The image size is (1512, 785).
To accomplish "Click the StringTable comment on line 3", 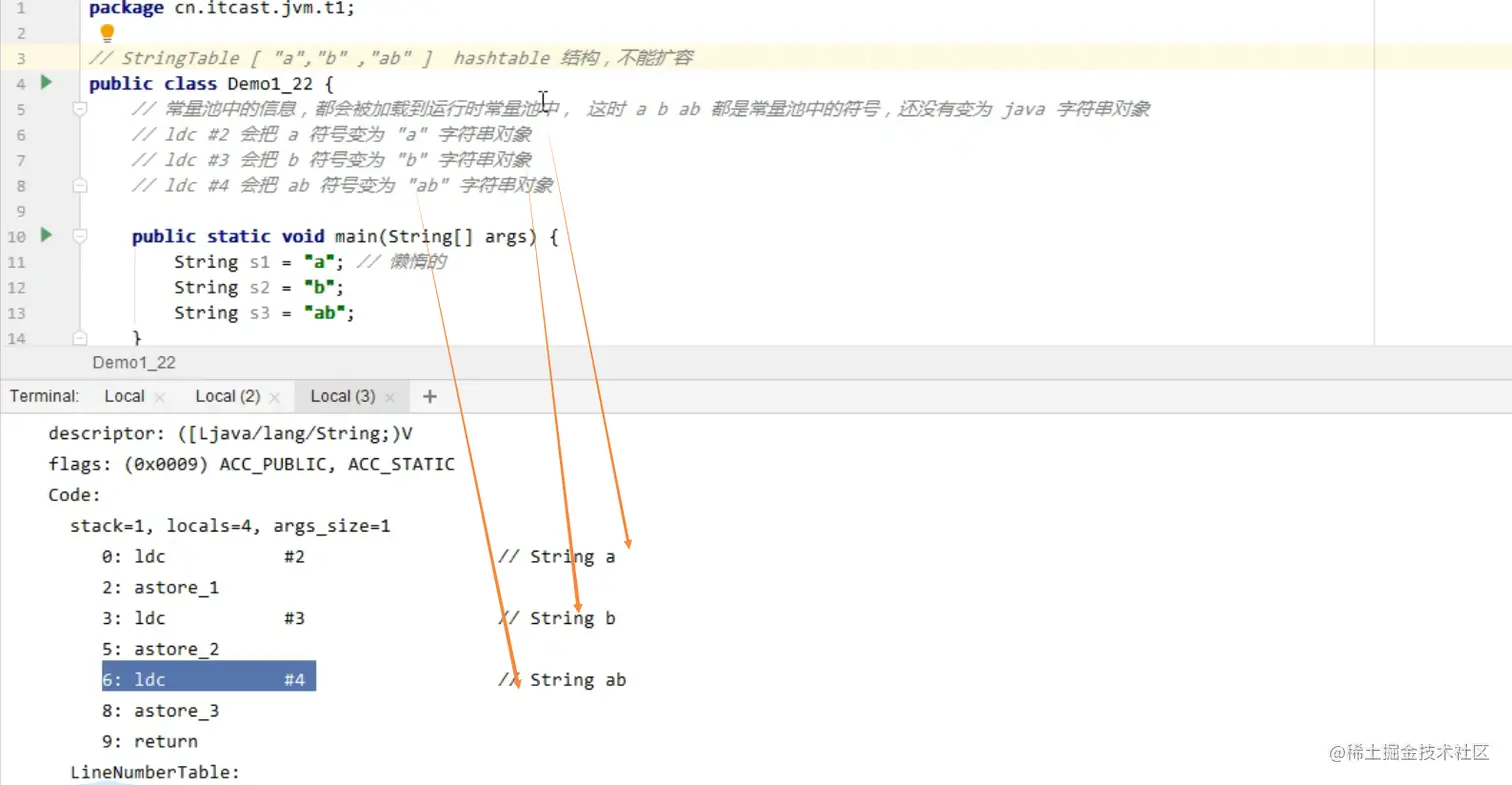I will point(390,58).
